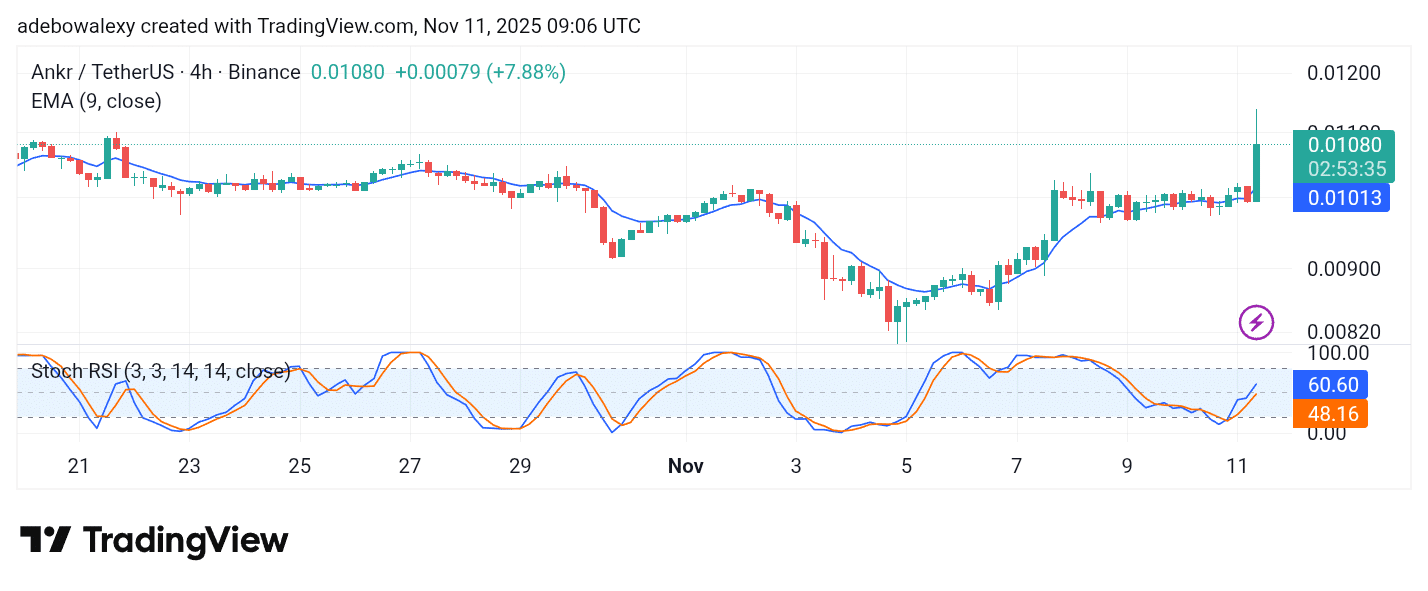Screen dimensions: 1428x591
Task: Click the 11 date label on time axis
Action: coord(1237,466)
